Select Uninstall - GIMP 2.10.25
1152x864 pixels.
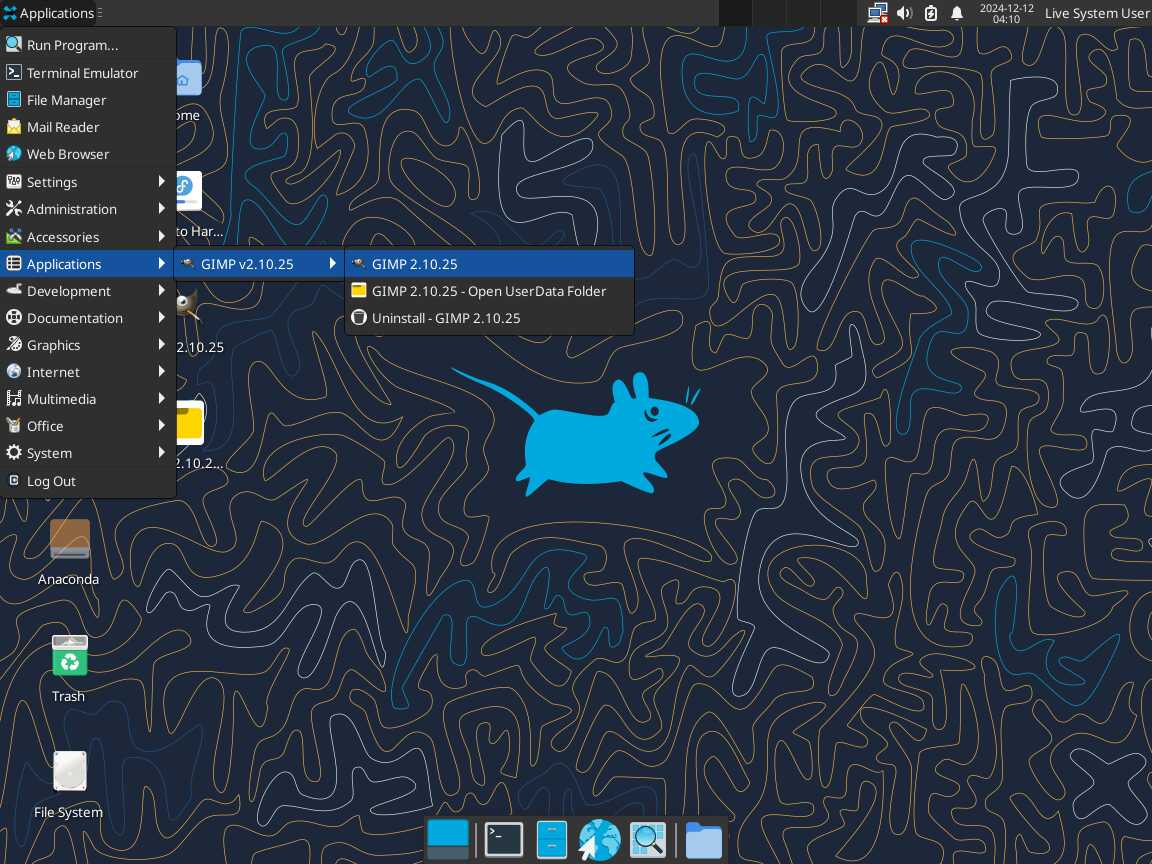click(489, 318)
